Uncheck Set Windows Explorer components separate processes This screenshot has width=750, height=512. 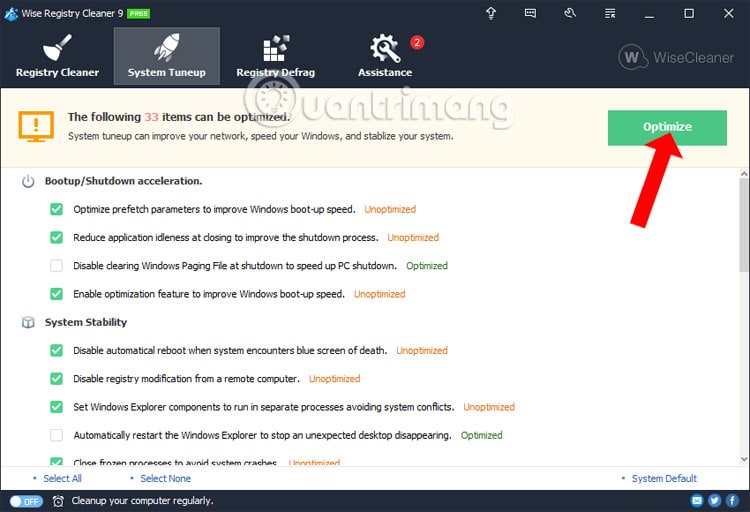(56, 407)
